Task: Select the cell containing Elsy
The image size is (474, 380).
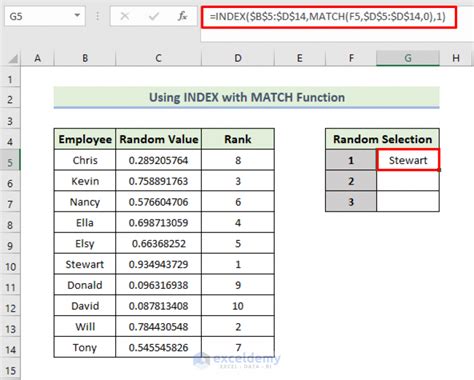Action: pos(85,244)
